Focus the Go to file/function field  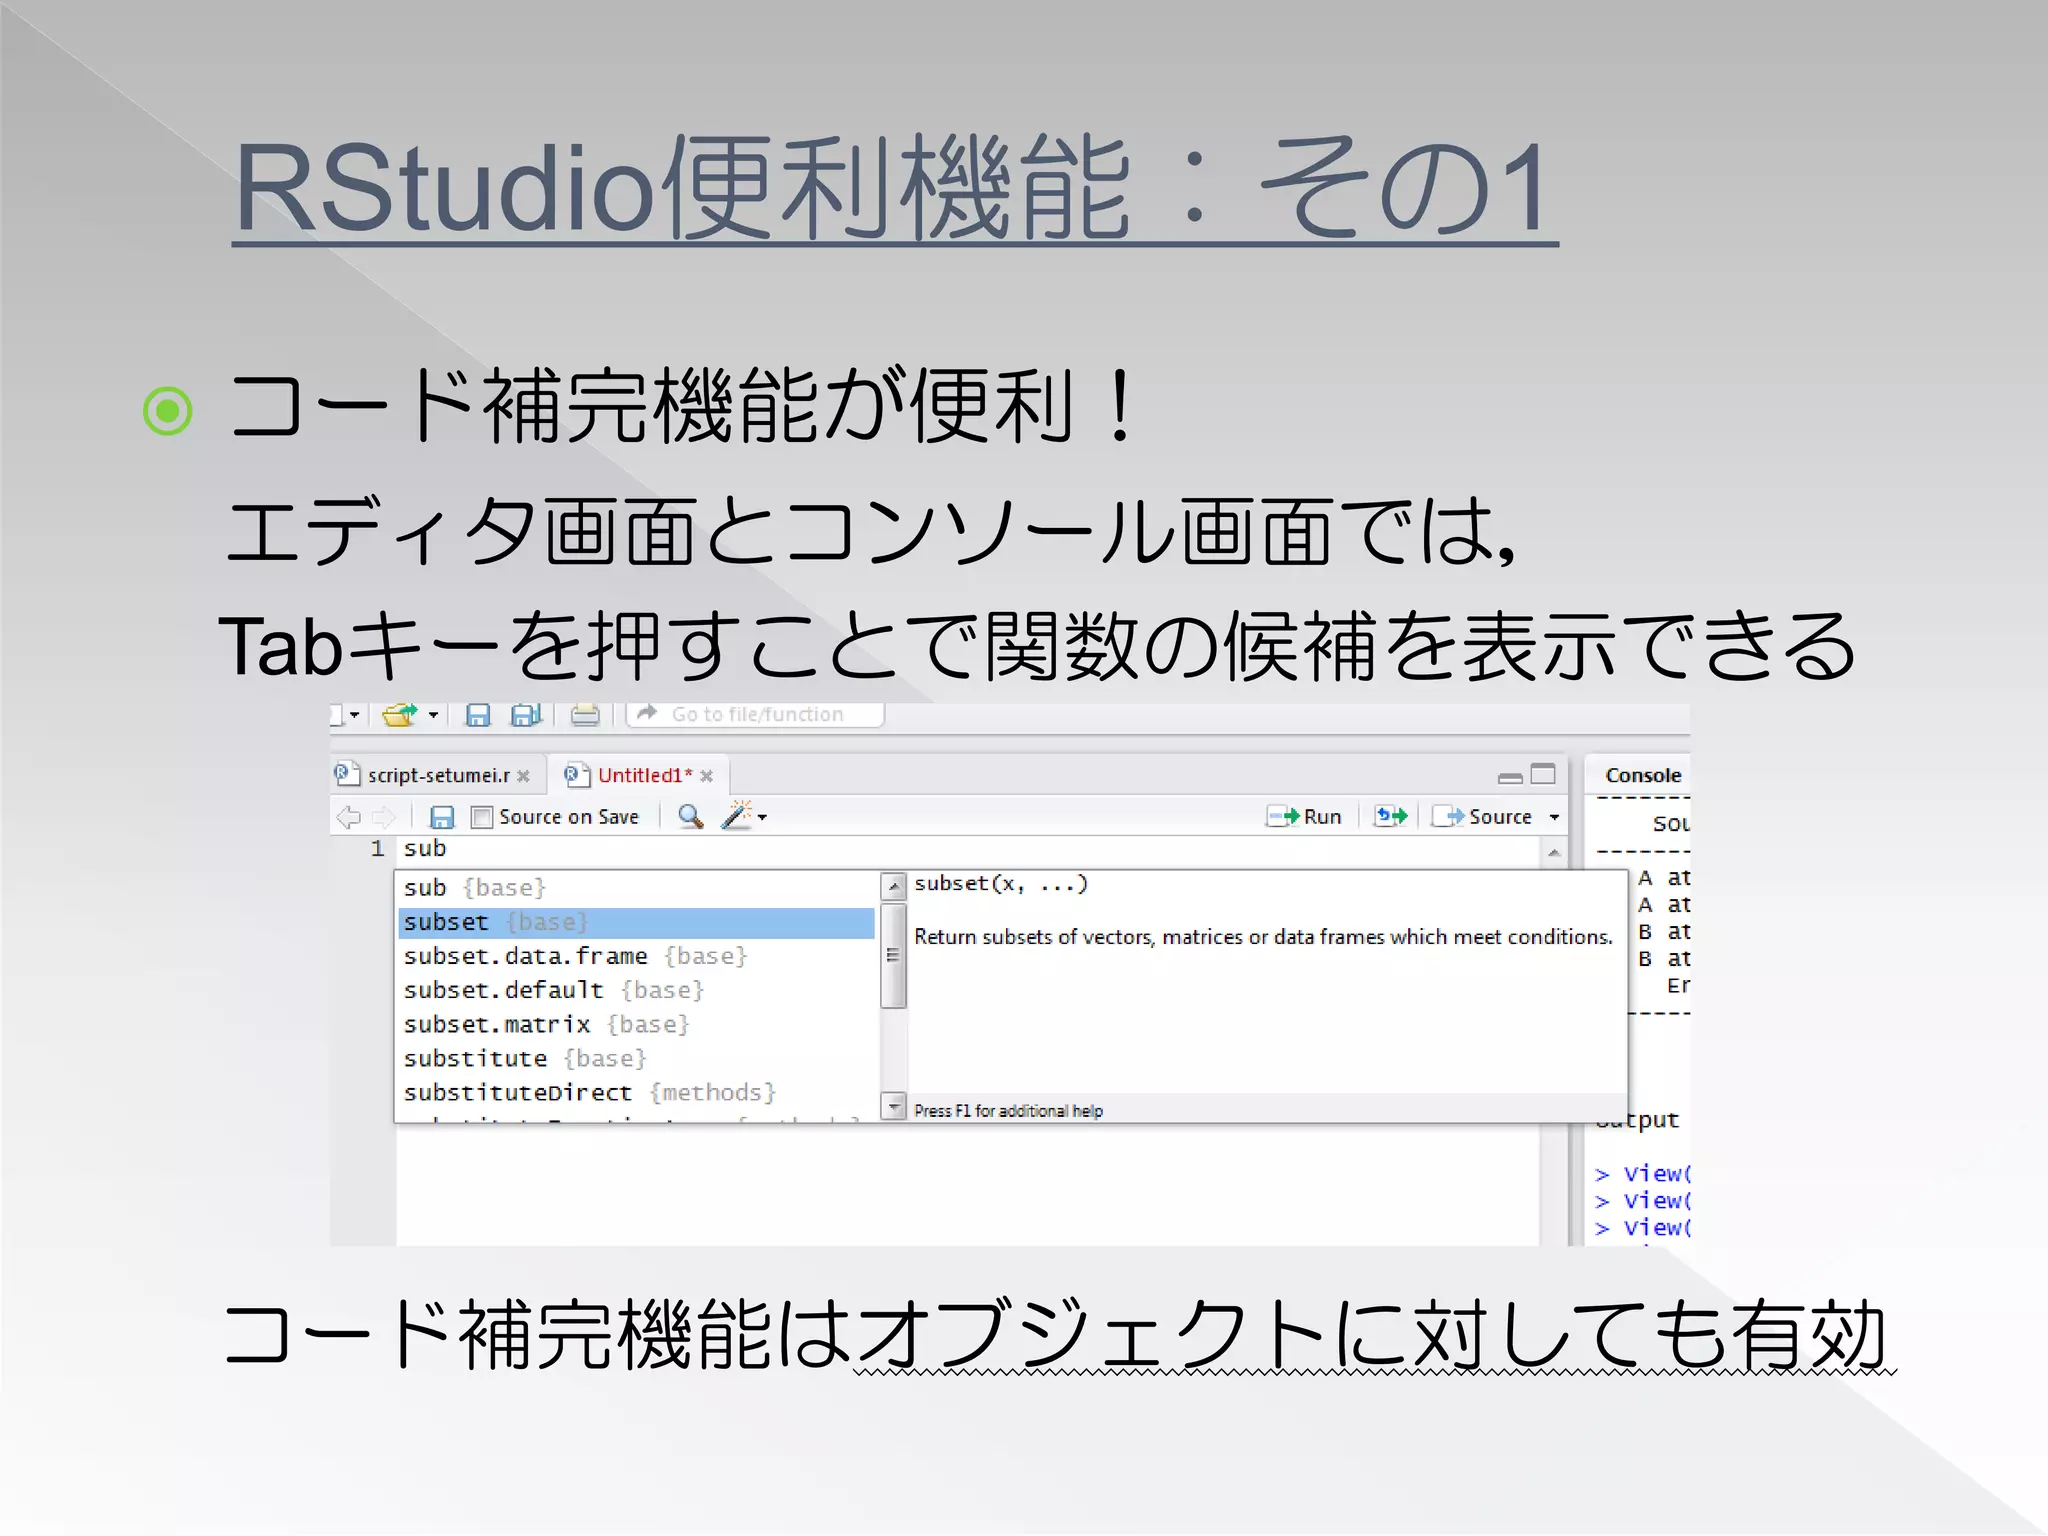click(756, 714)
